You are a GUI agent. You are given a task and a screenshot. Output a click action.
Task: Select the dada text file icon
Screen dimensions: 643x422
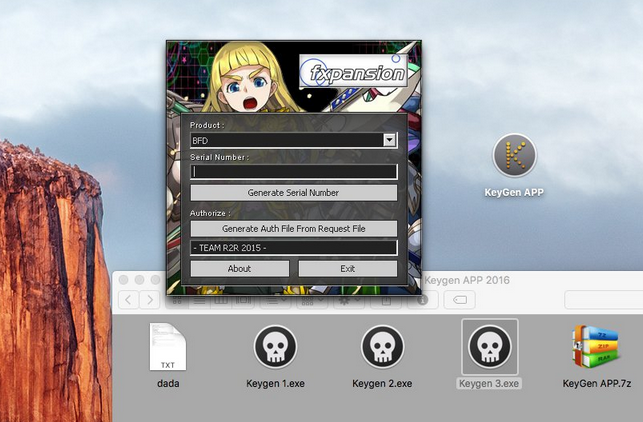(168, 347)
